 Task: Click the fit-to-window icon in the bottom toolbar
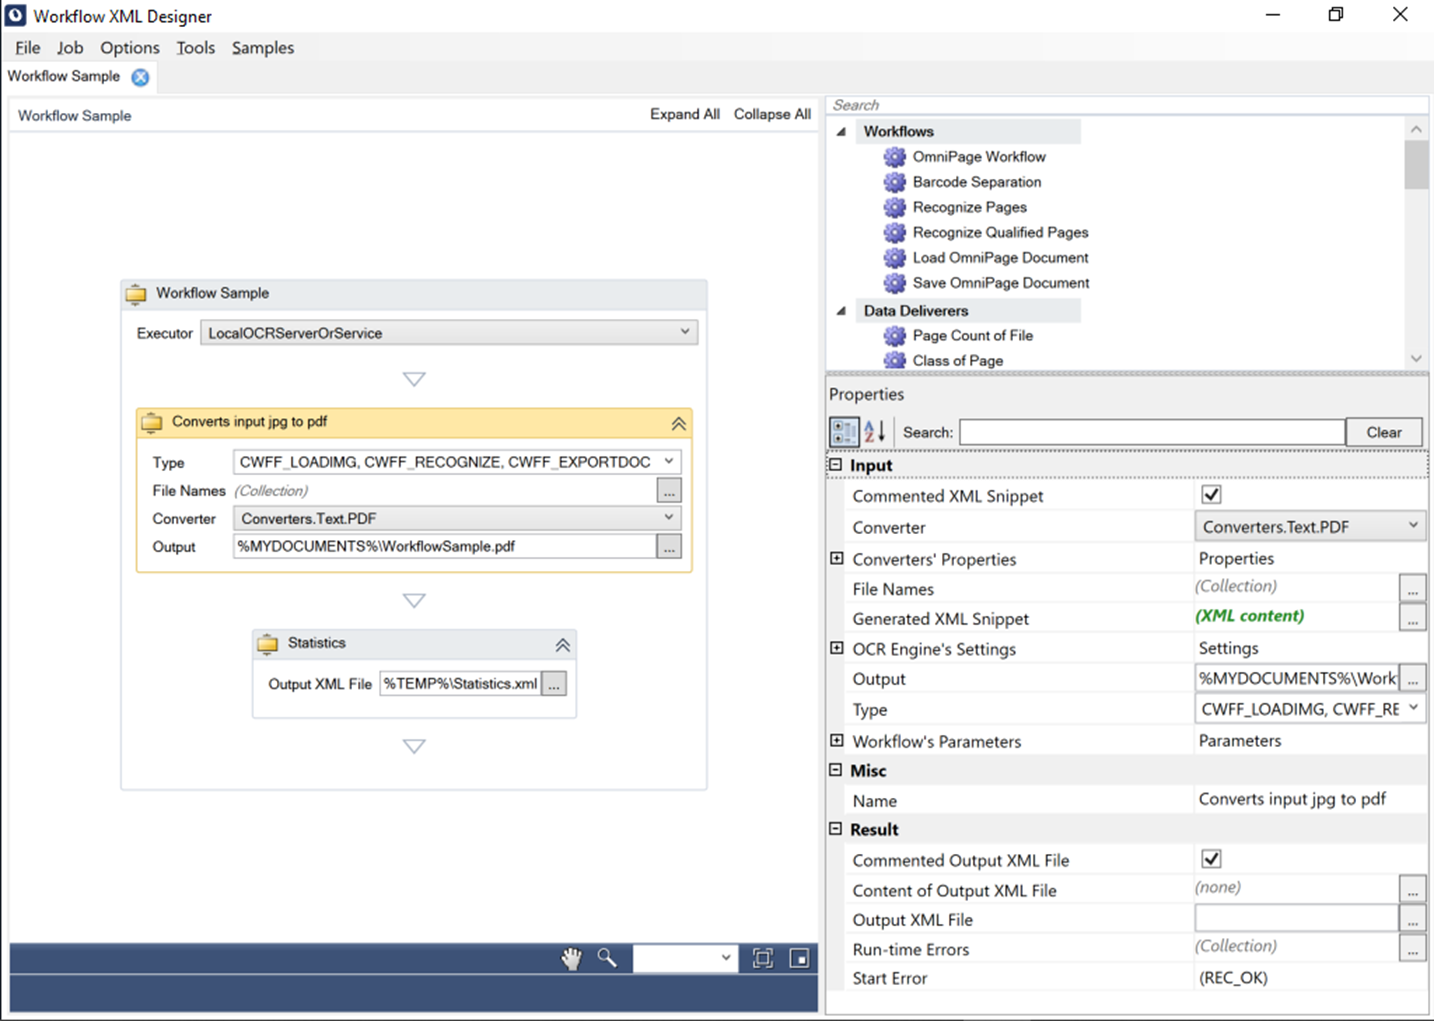click(763, 958)
